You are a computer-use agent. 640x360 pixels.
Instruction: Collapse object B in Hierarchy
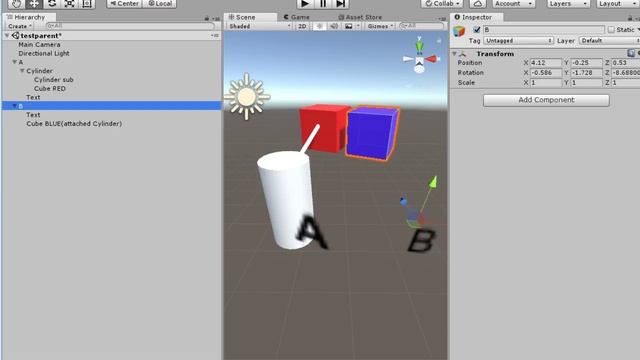pyautogui.click(x=14, y=106)
